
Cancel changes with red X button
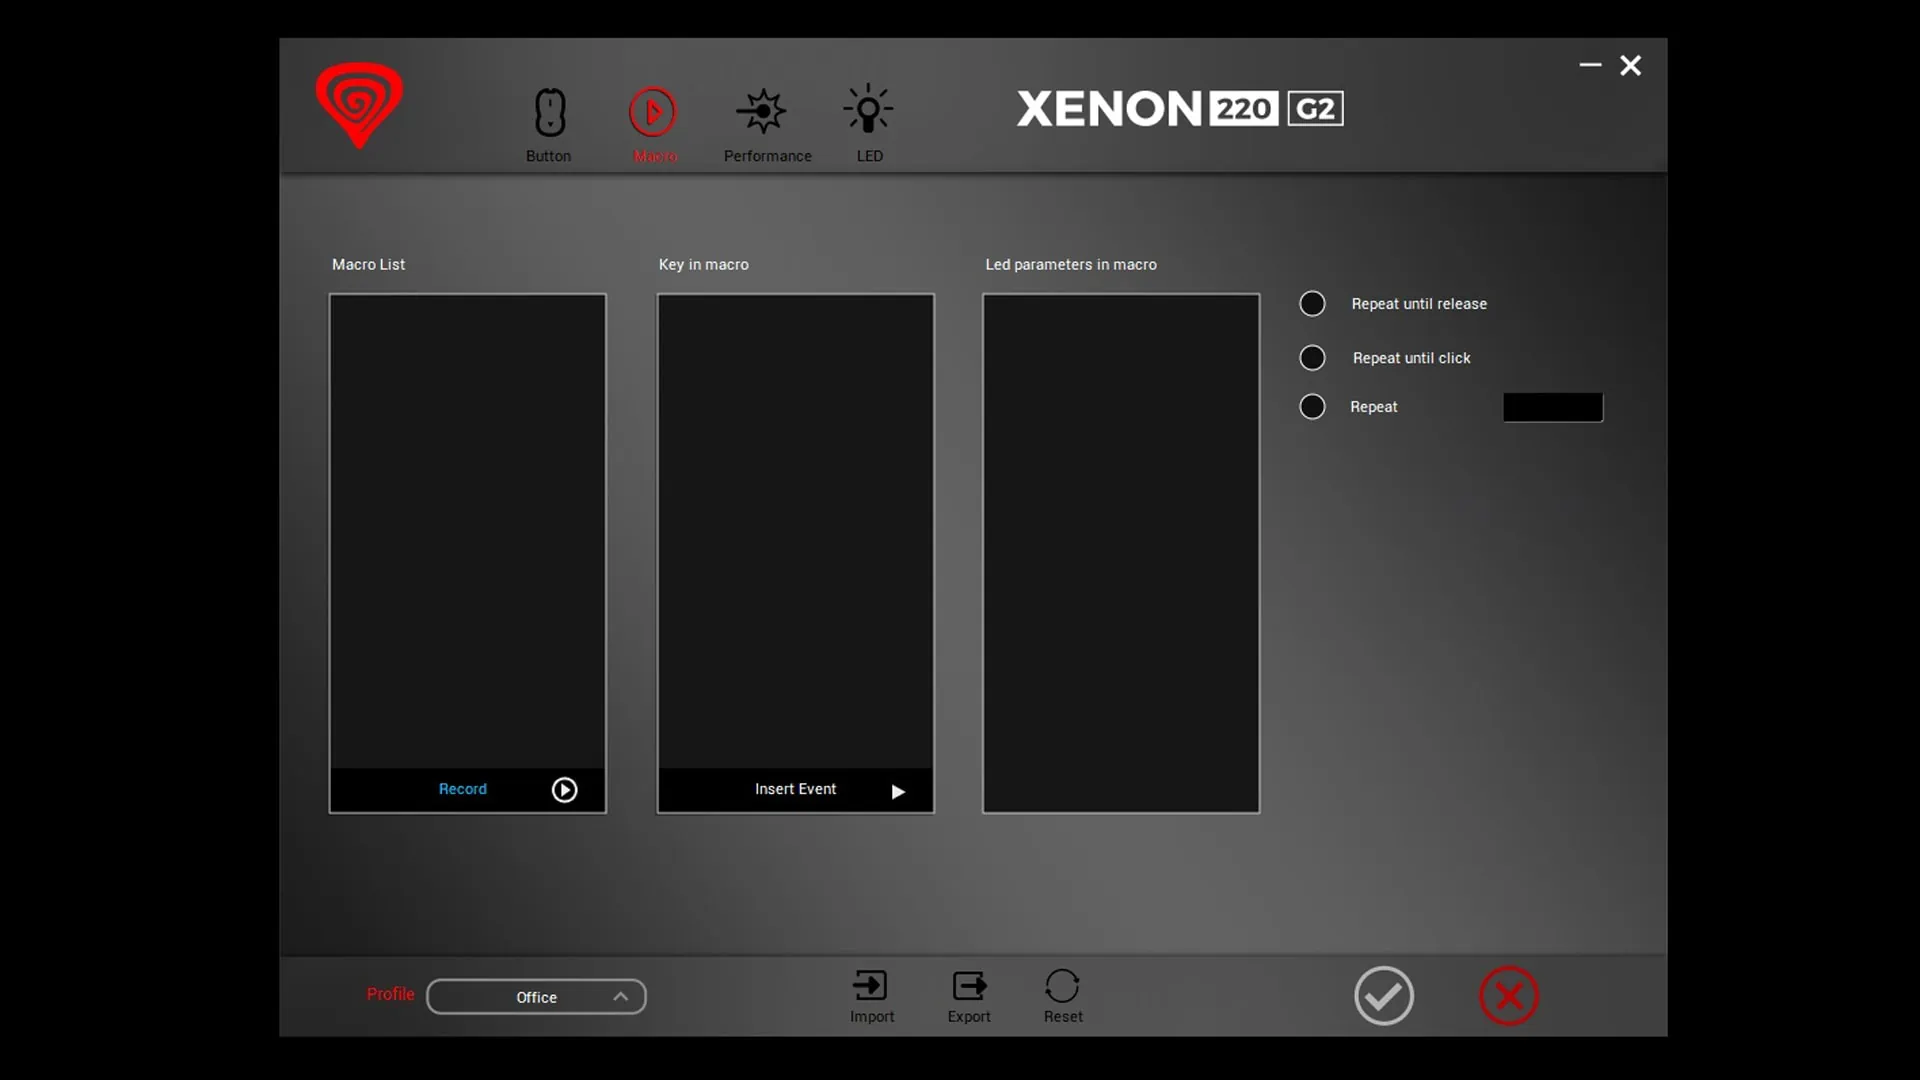[1509, 996]
